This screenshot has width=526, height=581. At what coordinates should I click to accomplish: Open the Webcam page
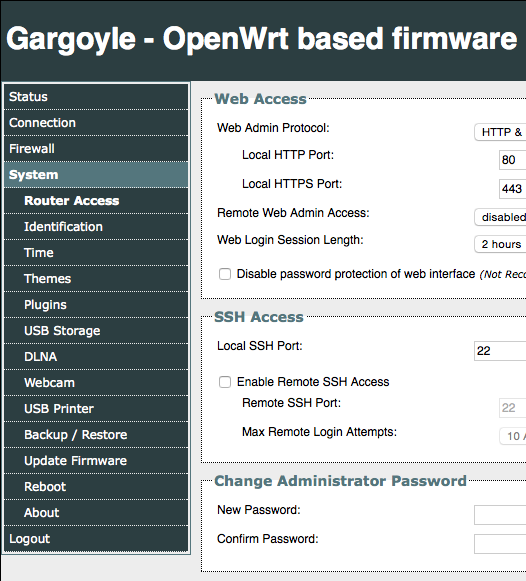(96, 382)
